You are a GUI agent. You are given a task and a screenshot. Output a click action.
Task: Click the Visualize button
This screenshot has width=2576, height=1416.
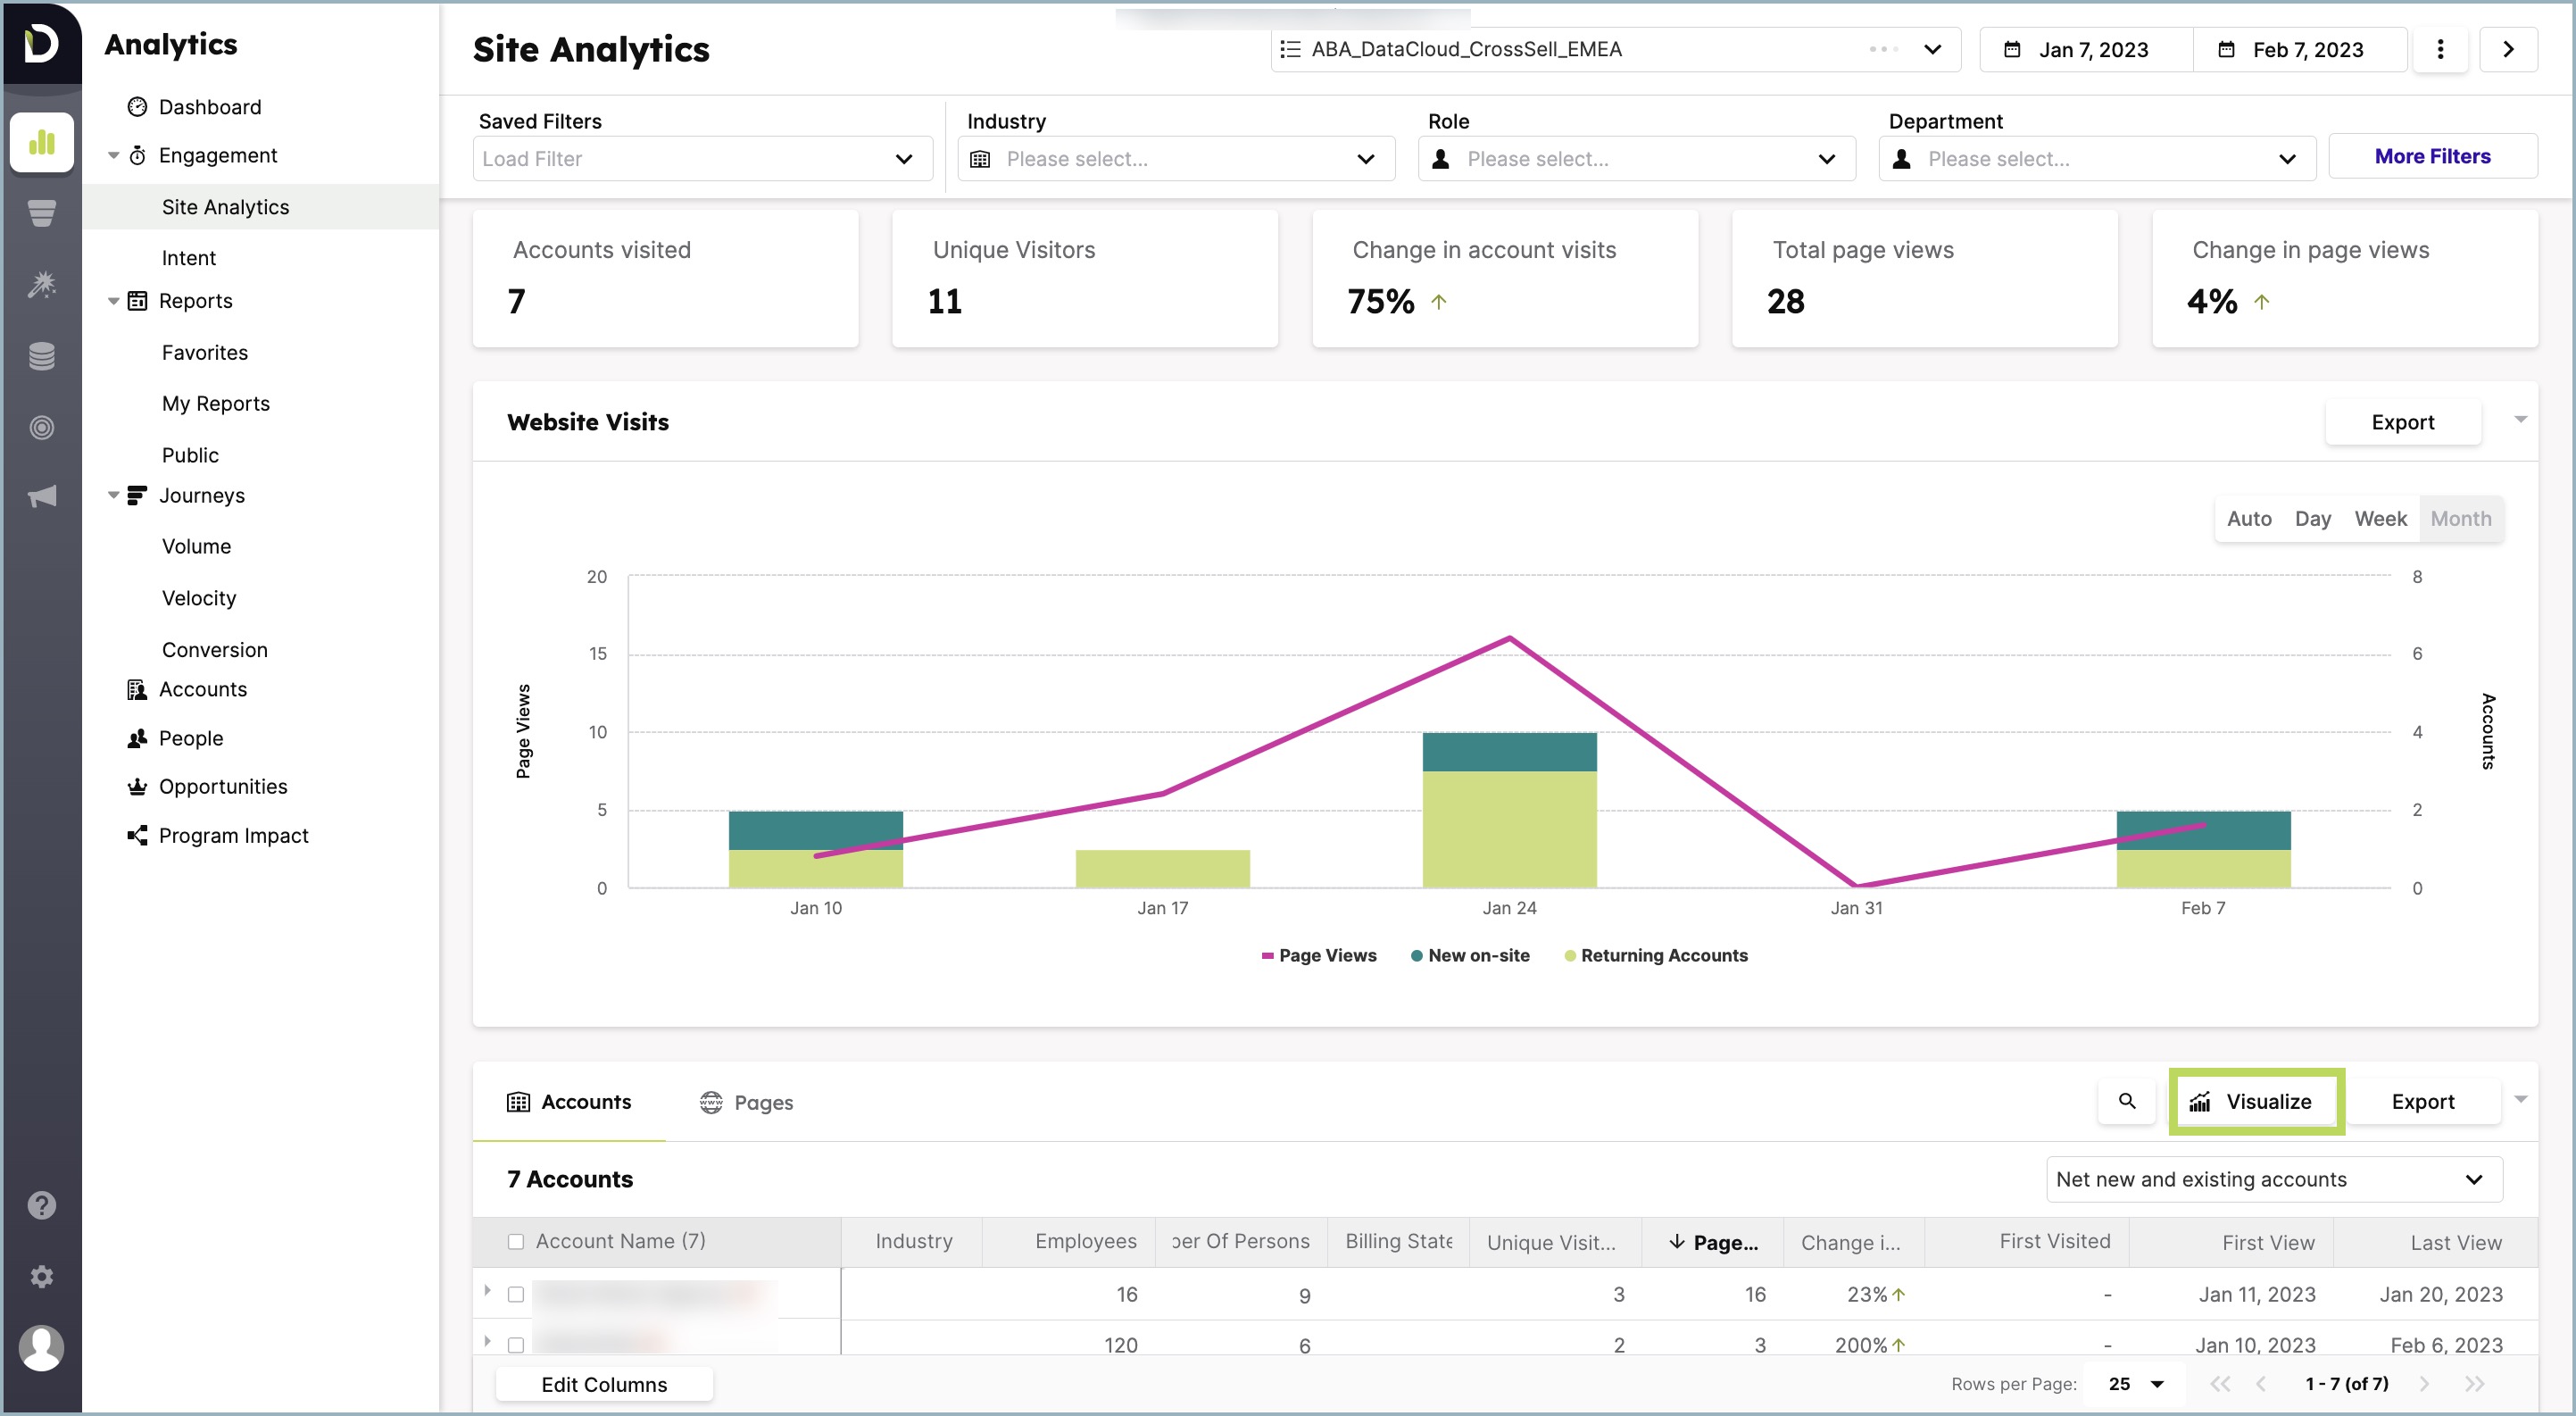(2256, 1101)
